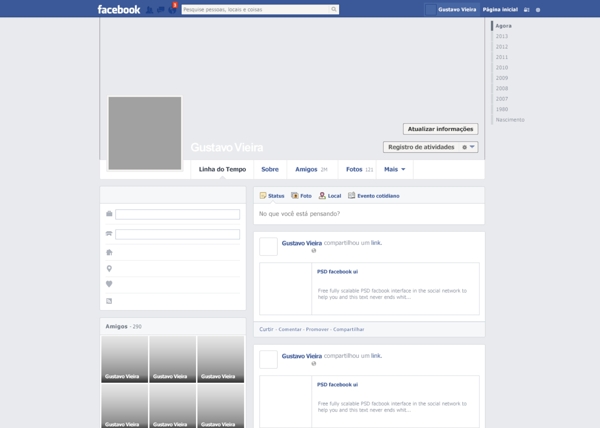Click 'No que você está pensando?' box

pyautogui.click(x=369, y=214)
